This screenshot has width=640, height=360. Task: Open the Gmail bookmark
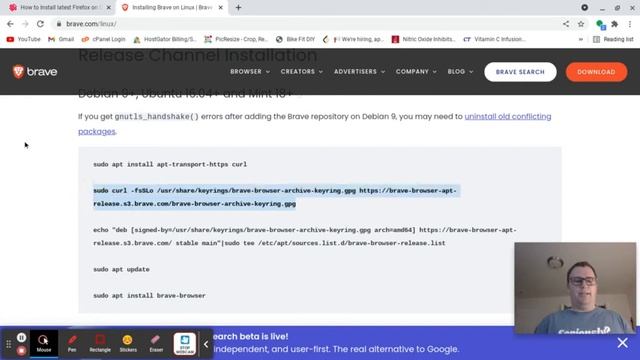pos(61,39)
